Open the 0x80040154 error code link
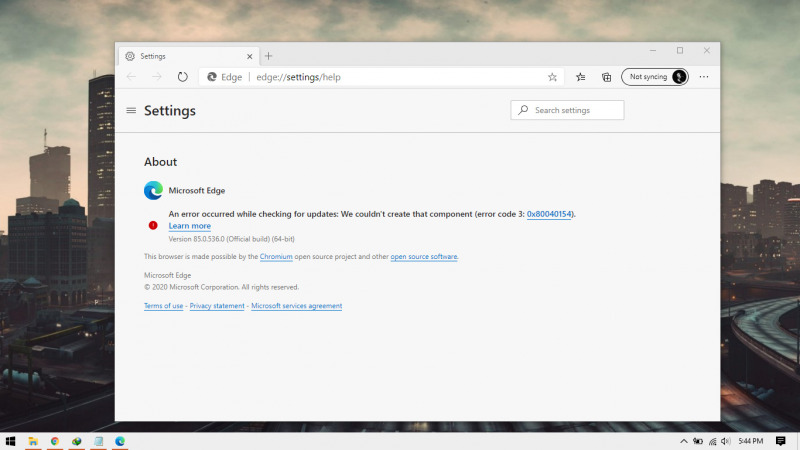Viewport: 800px width, 450px height. point(549,214)
